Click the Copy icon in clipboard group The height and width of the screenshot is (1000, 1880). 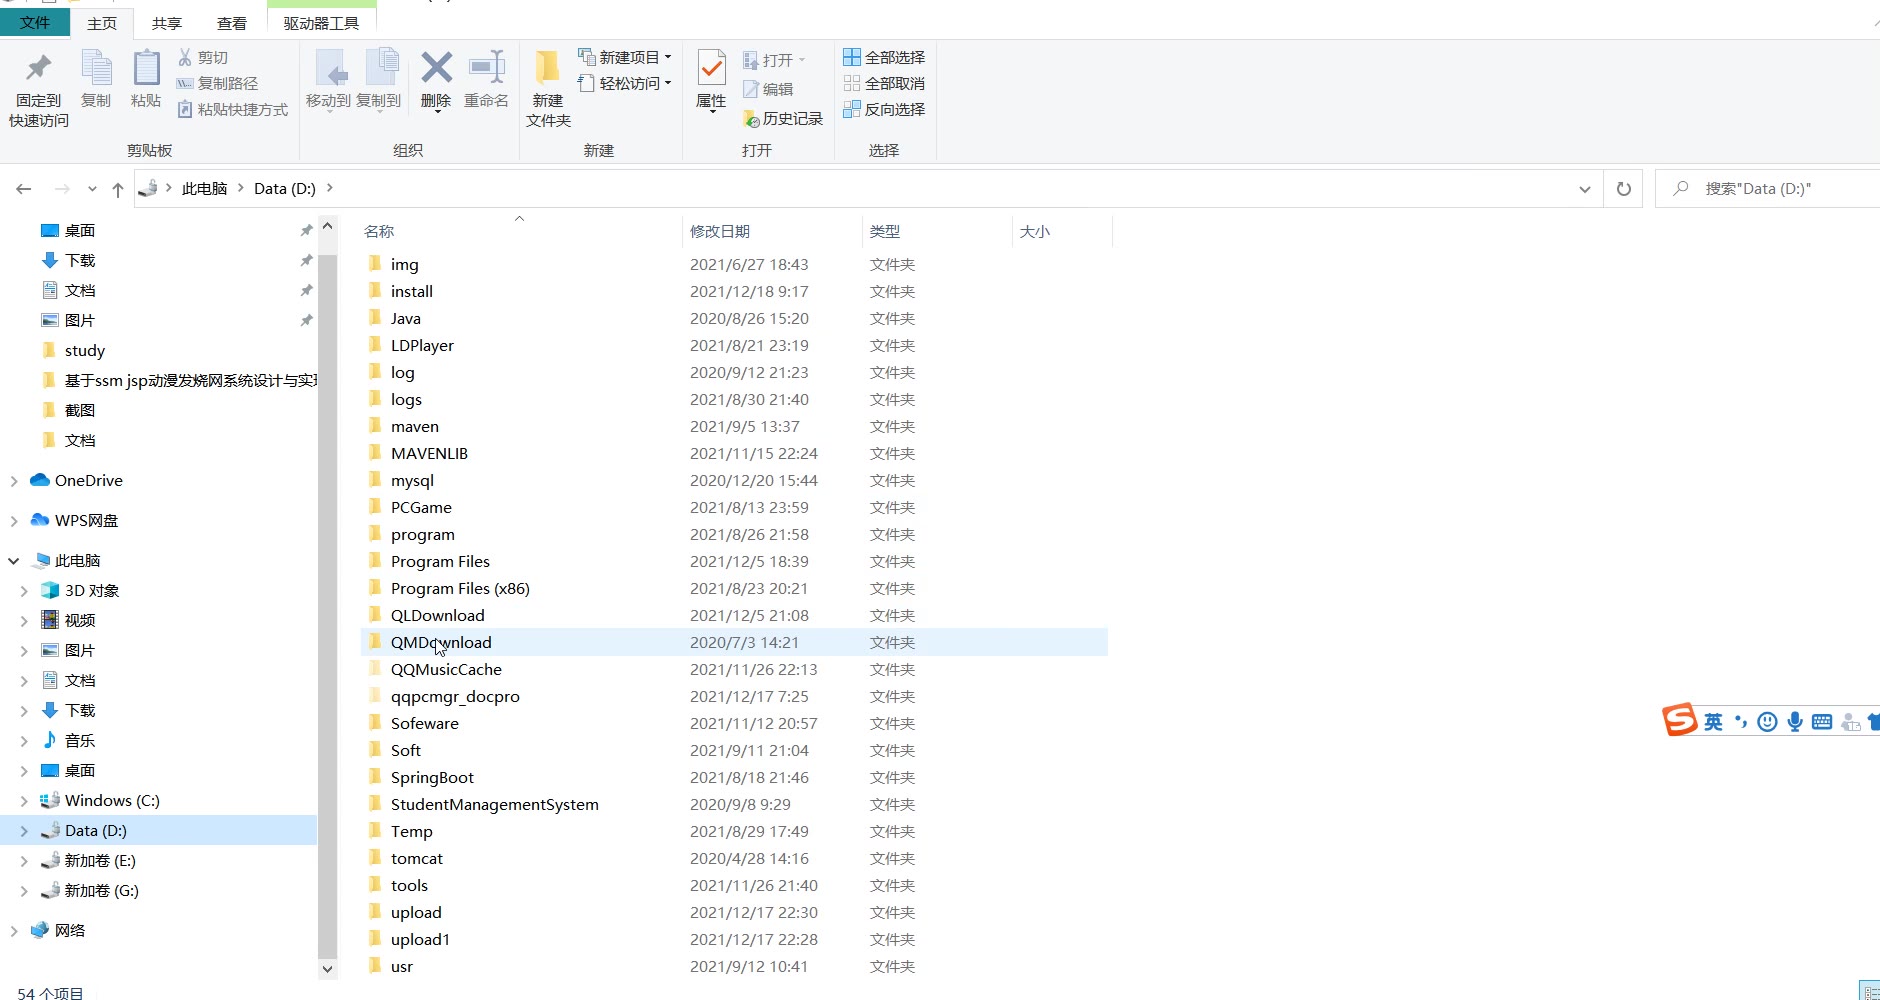point(96,79)
